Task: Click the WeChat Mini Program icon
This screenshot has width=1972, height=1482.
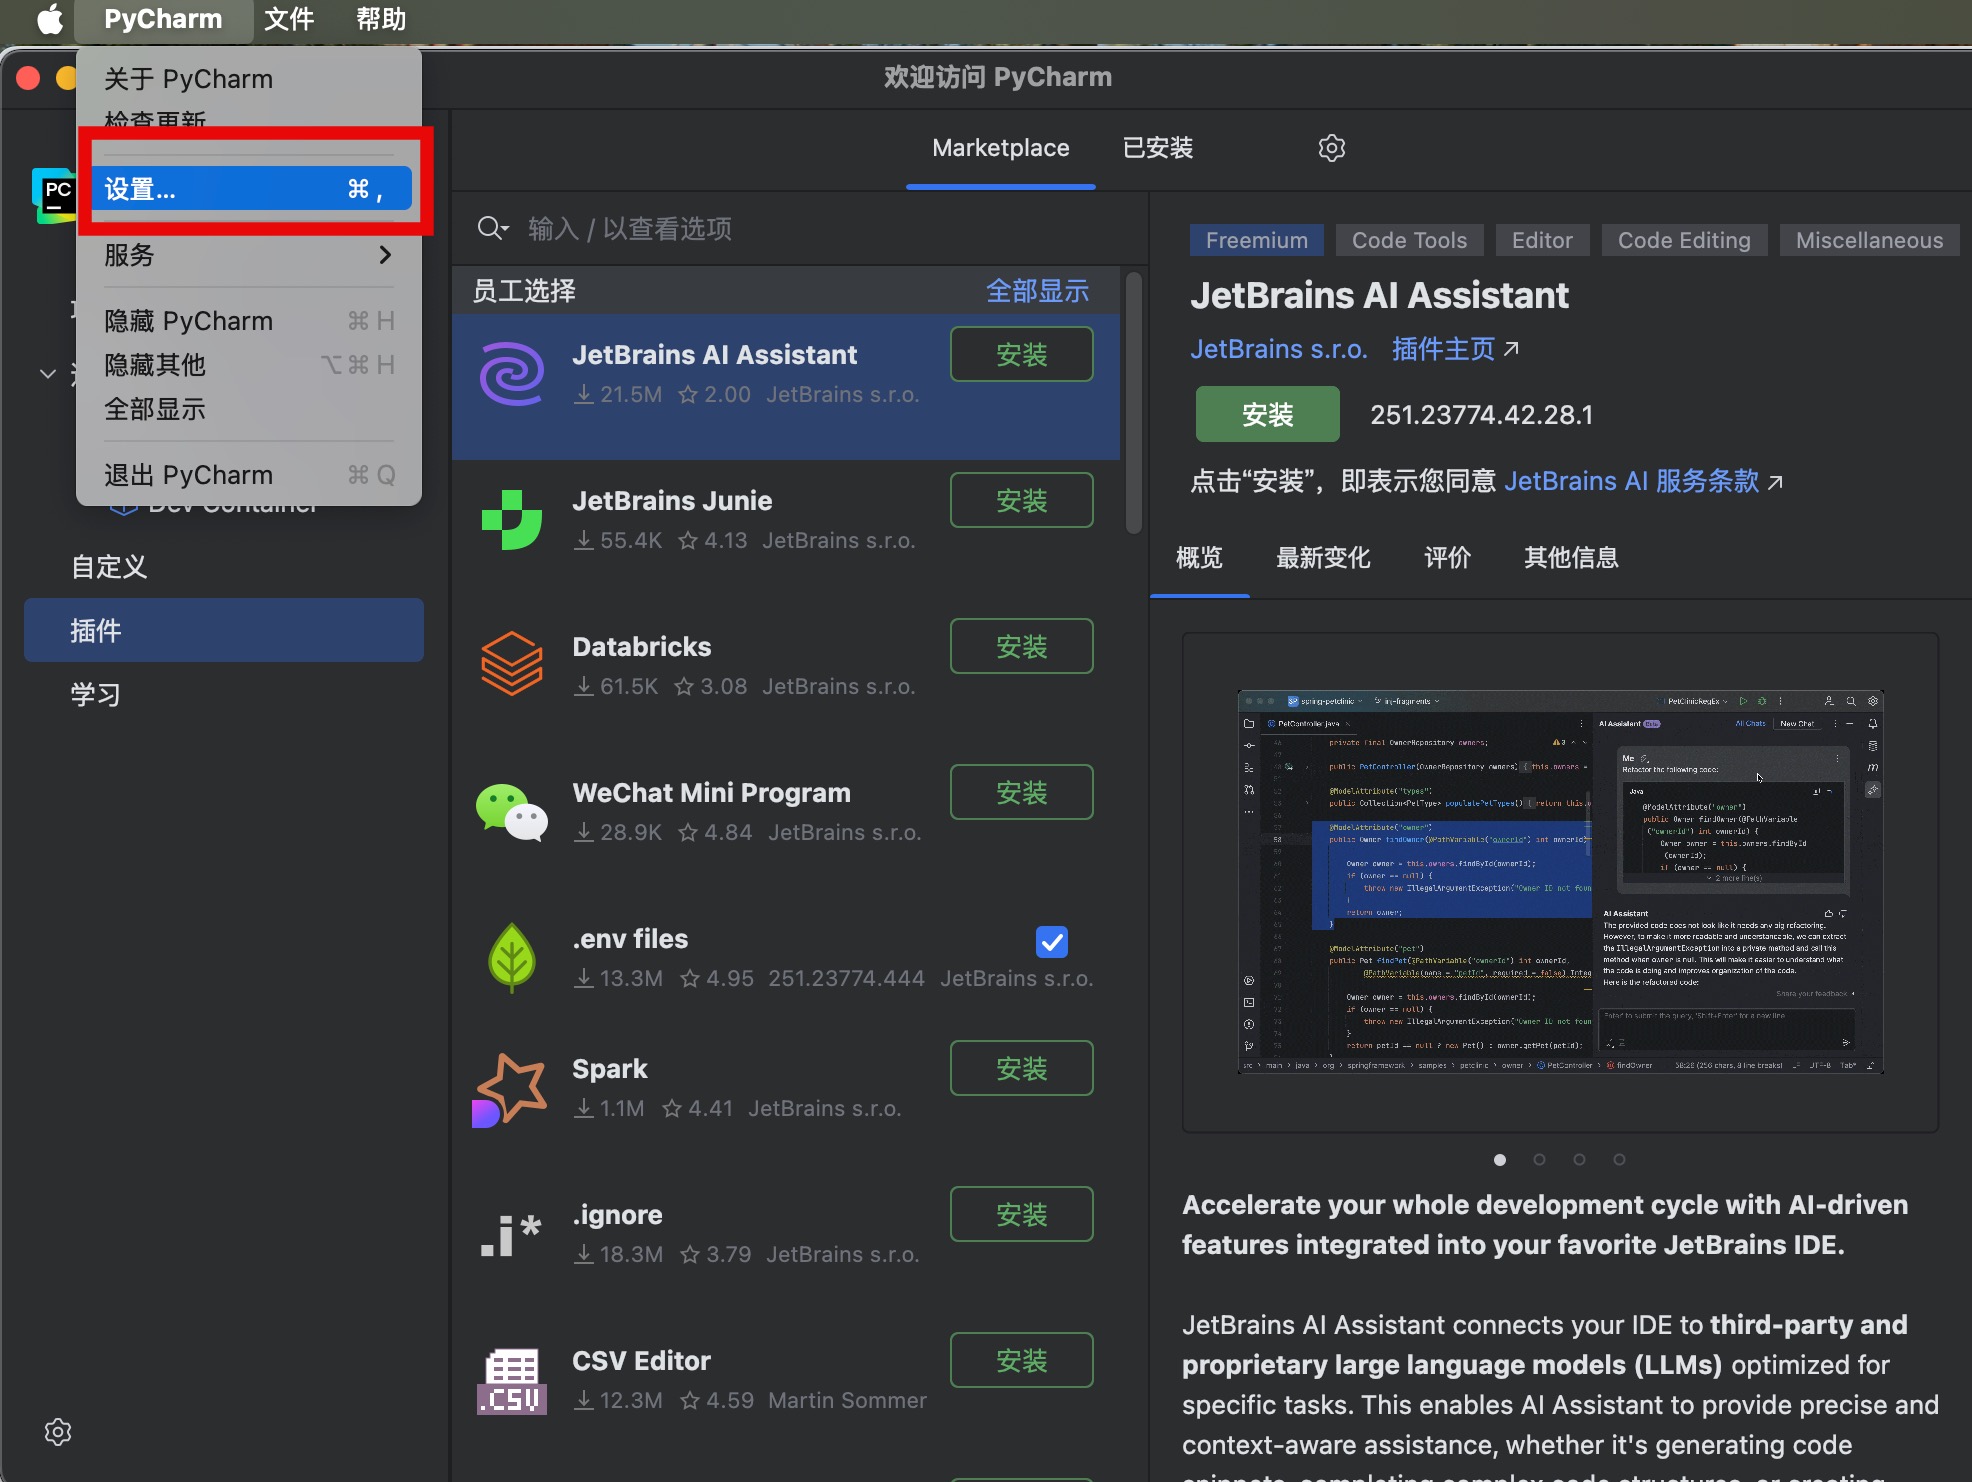Action: click(x=511, y=811)
